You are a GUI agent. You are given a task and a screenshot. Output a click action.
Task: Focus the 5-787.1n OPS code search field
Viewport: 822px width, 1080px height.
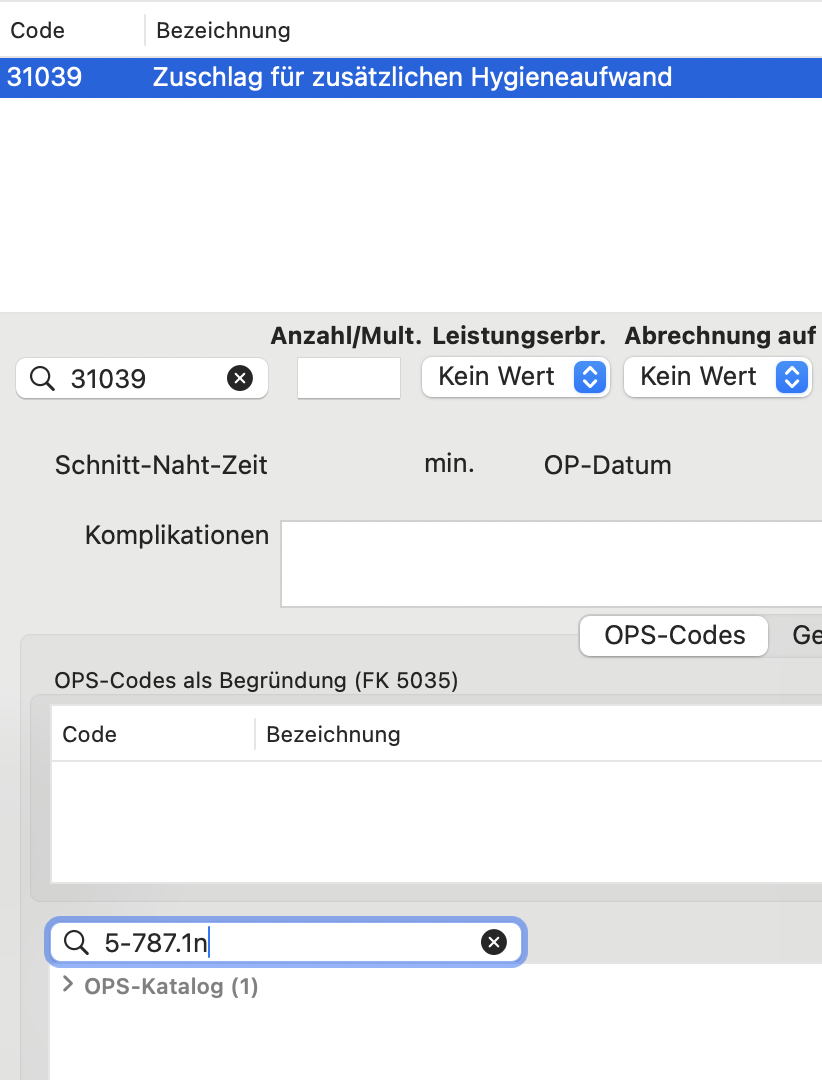286,942
